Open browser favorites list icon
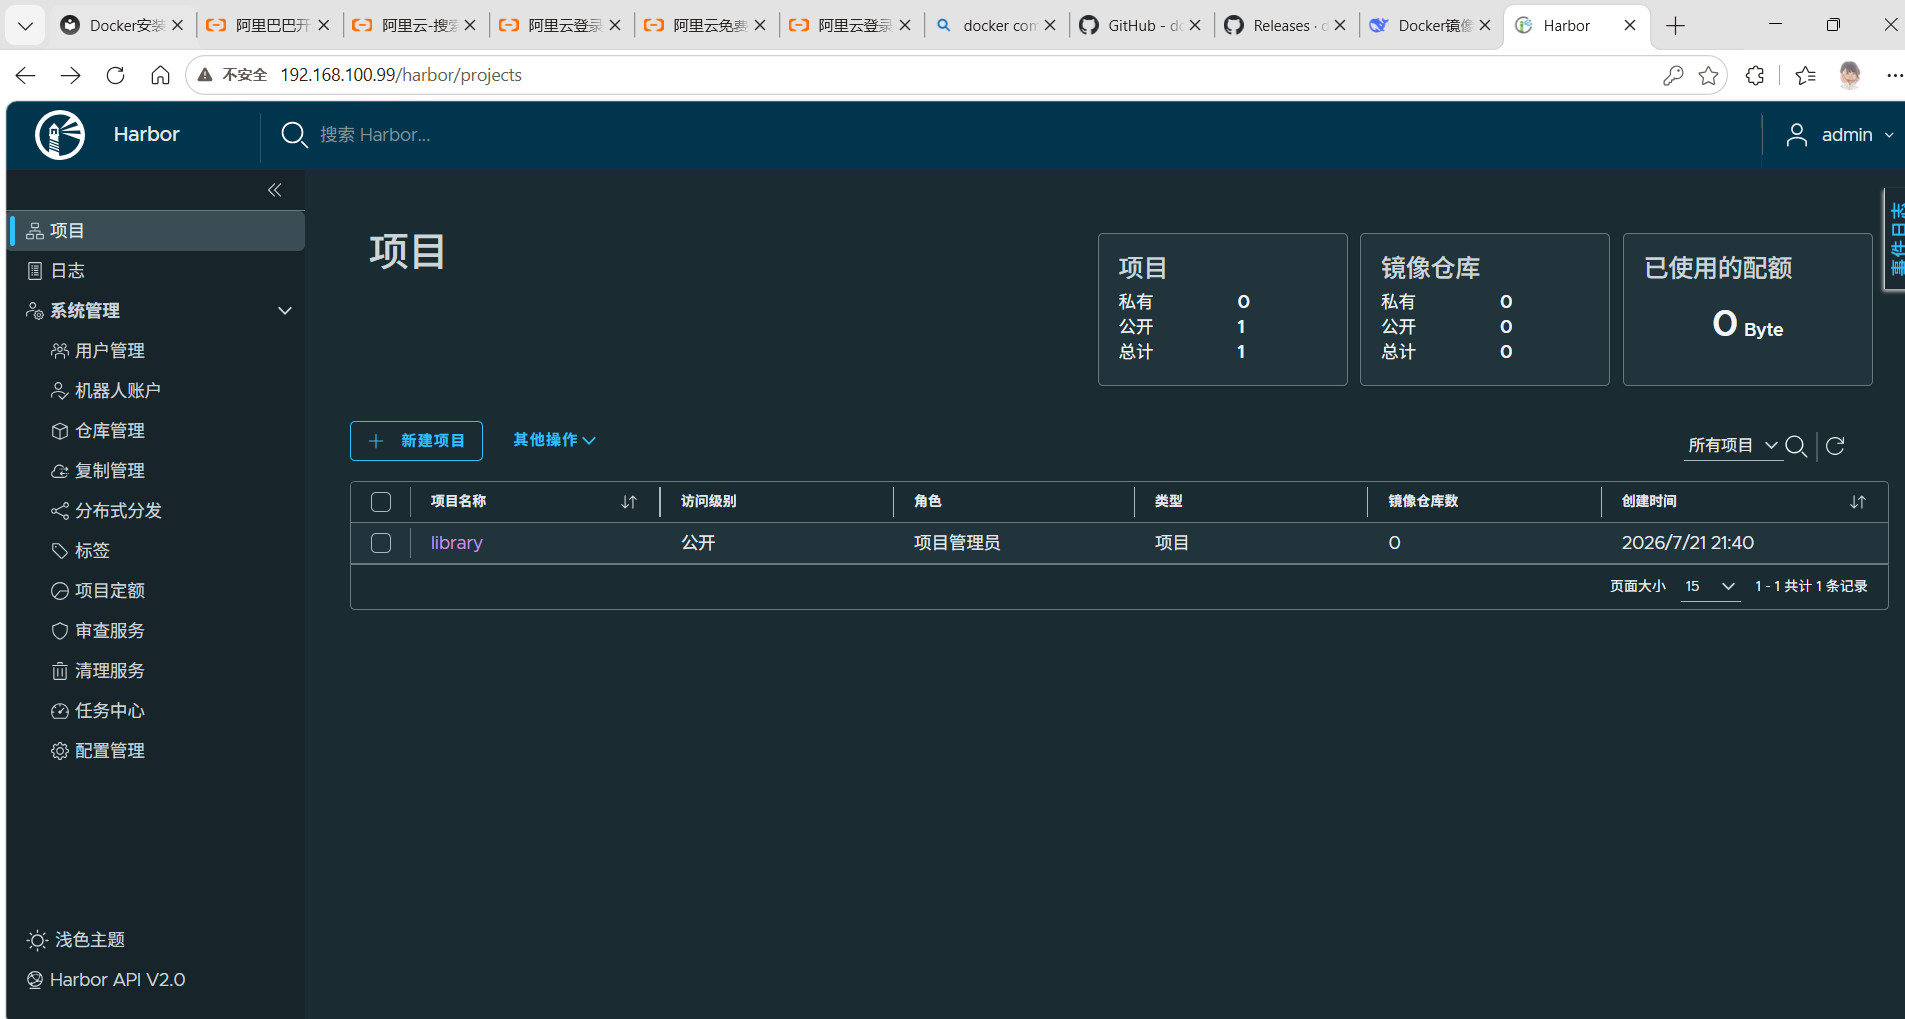The image size is (1905, 1019). pyautogui.click(x=1806, y=75)
